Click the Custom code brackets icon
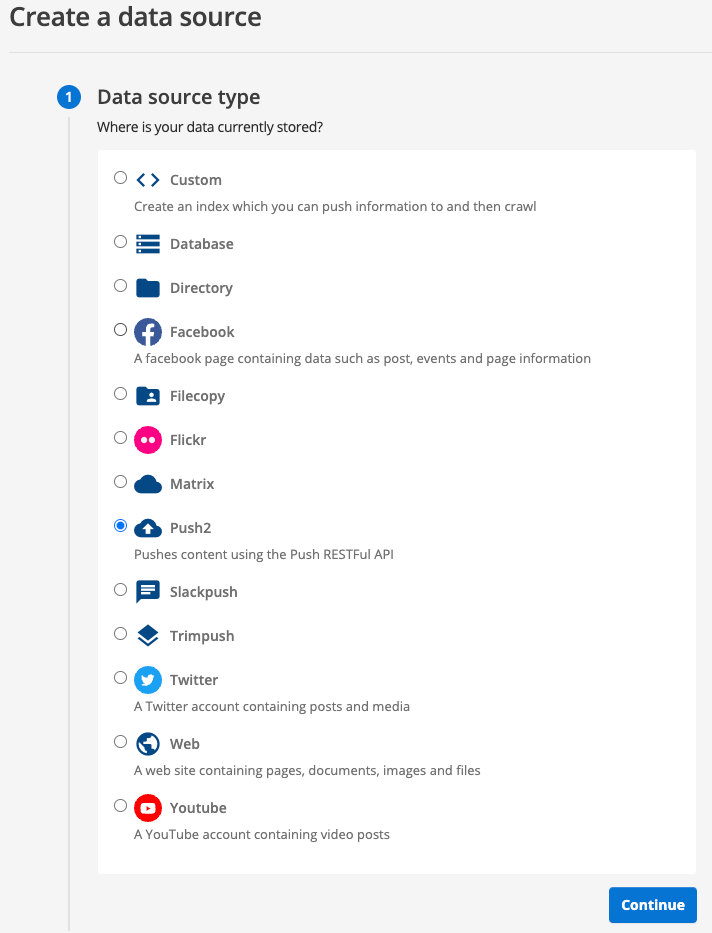 click(x=146, y=178)
